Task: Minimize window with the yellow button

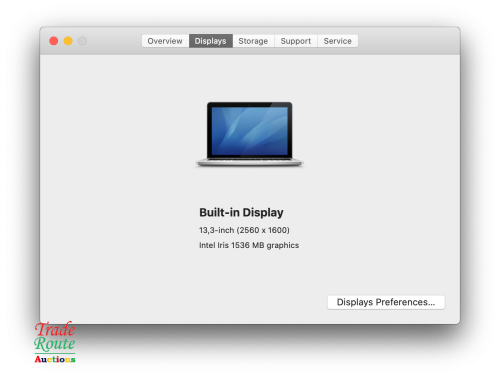Action: coord(68,41)
